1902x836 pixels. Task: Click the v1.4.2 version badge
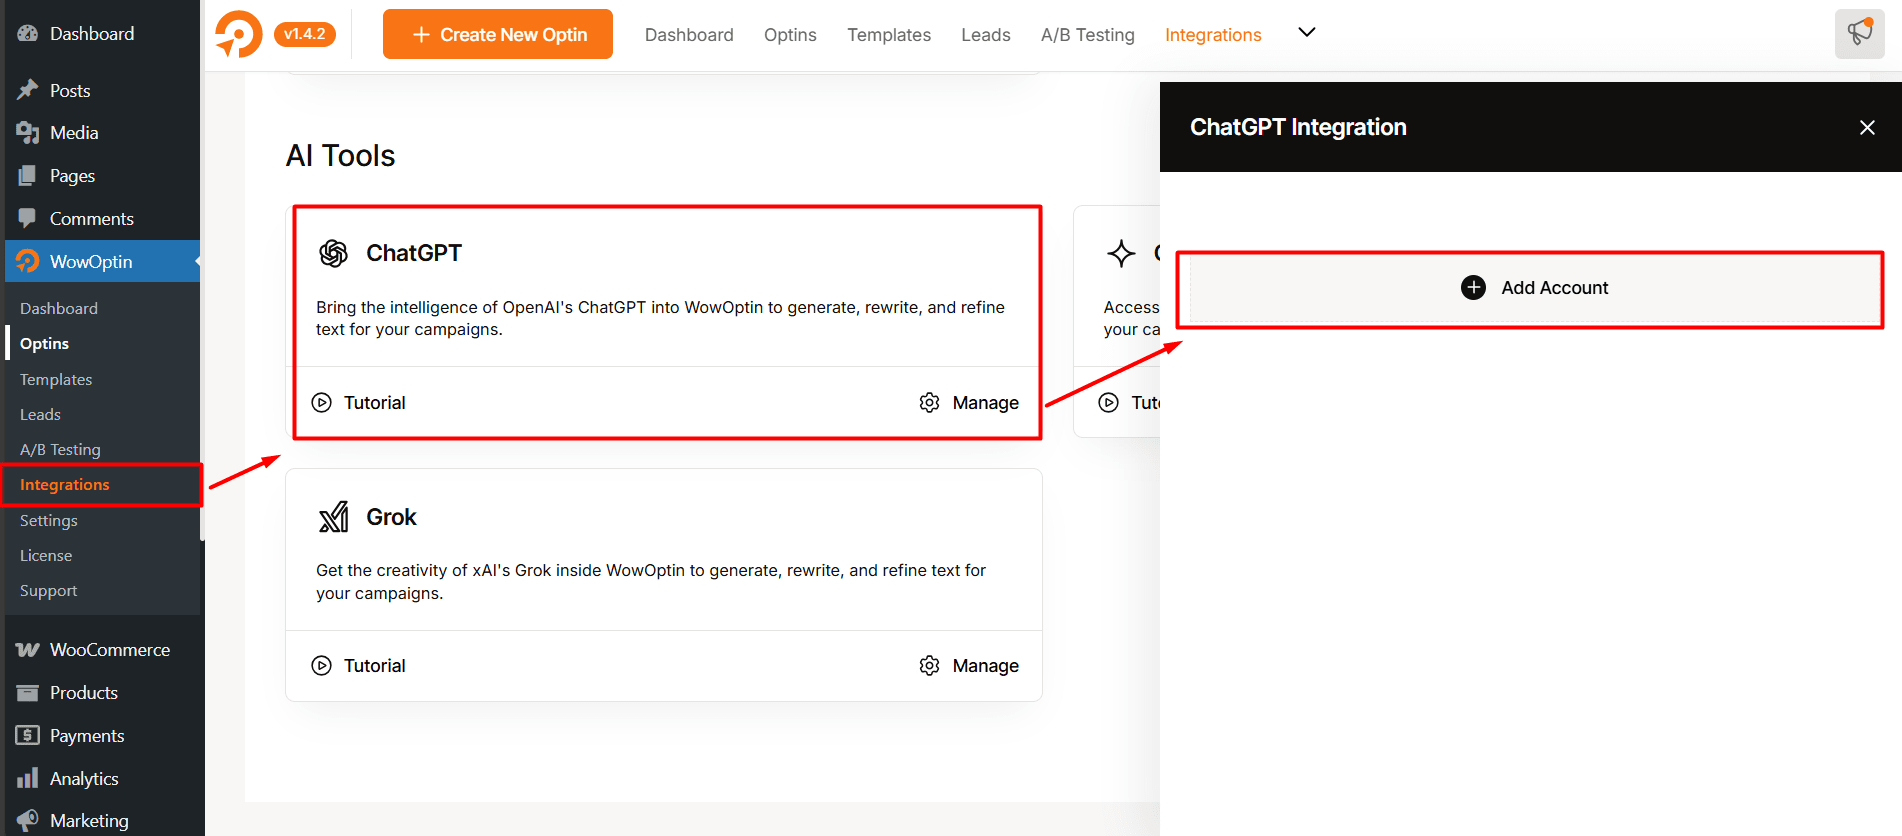(304, 34)
